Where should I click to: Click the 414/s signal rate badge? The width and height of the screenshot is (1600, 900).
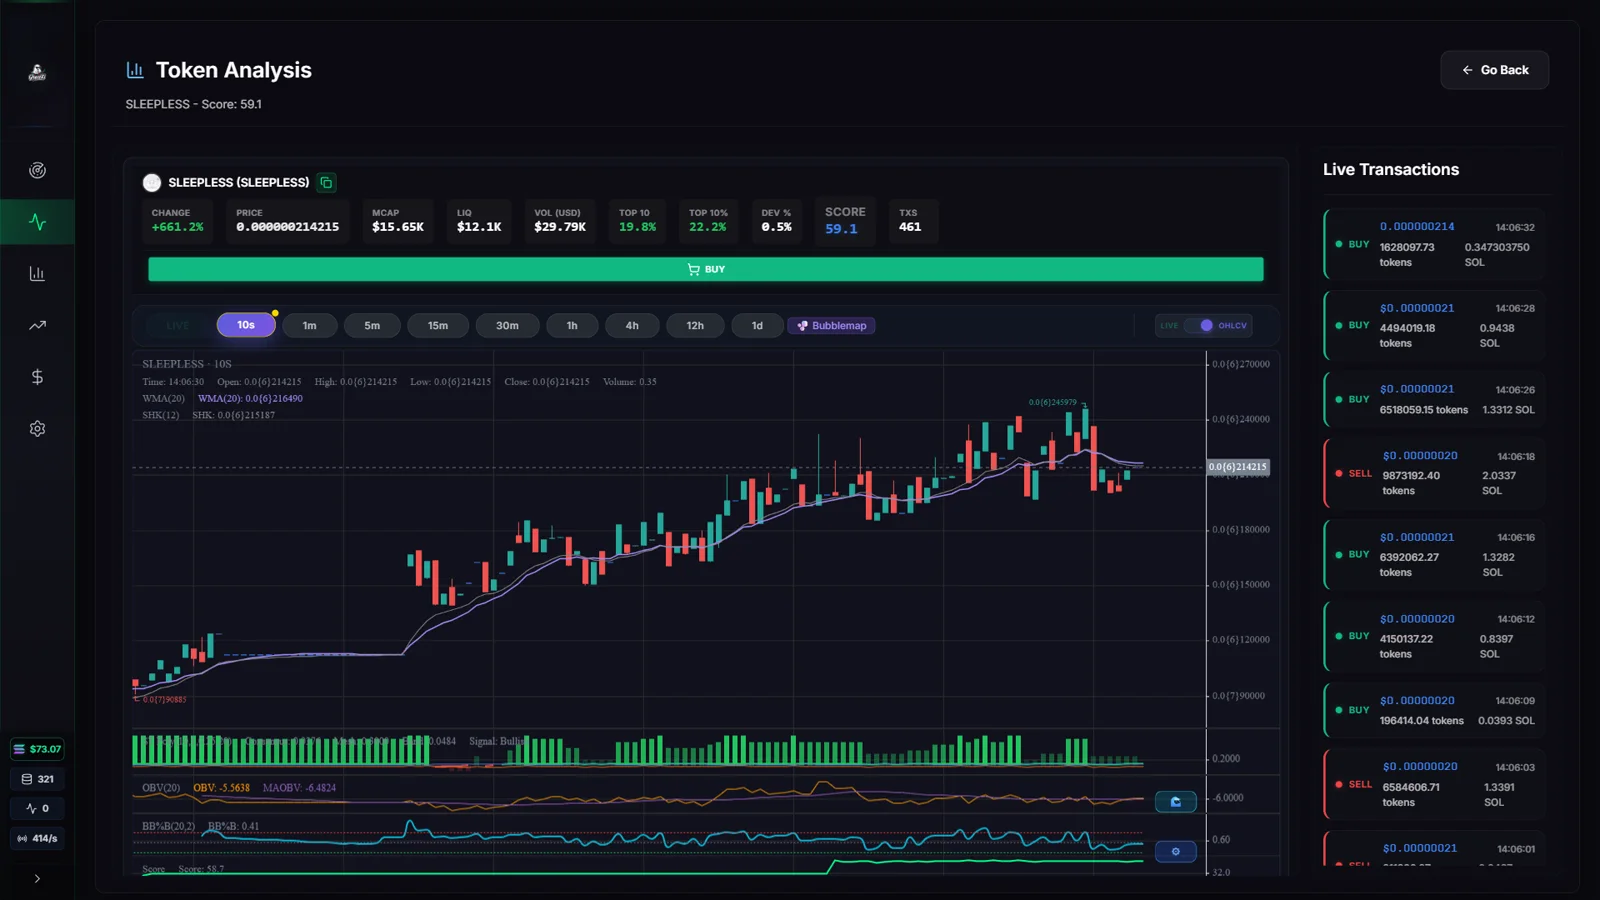(37, 838)
